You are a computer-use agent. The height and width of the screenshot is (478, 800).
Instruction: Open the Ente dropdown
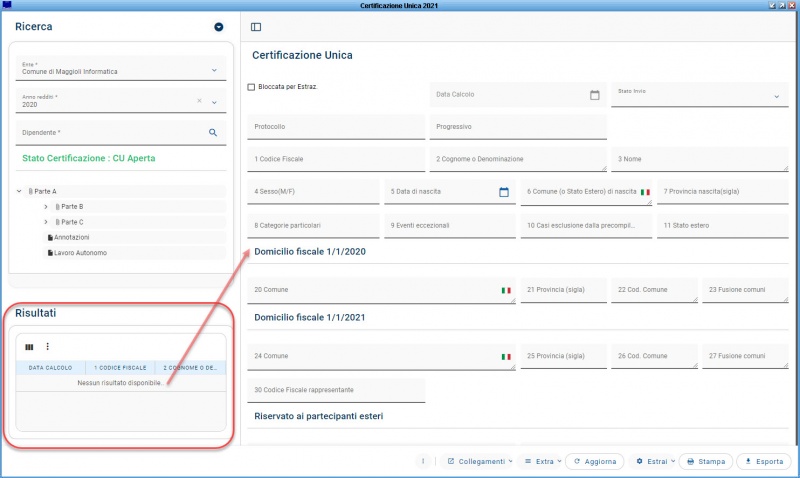[214, 70]
